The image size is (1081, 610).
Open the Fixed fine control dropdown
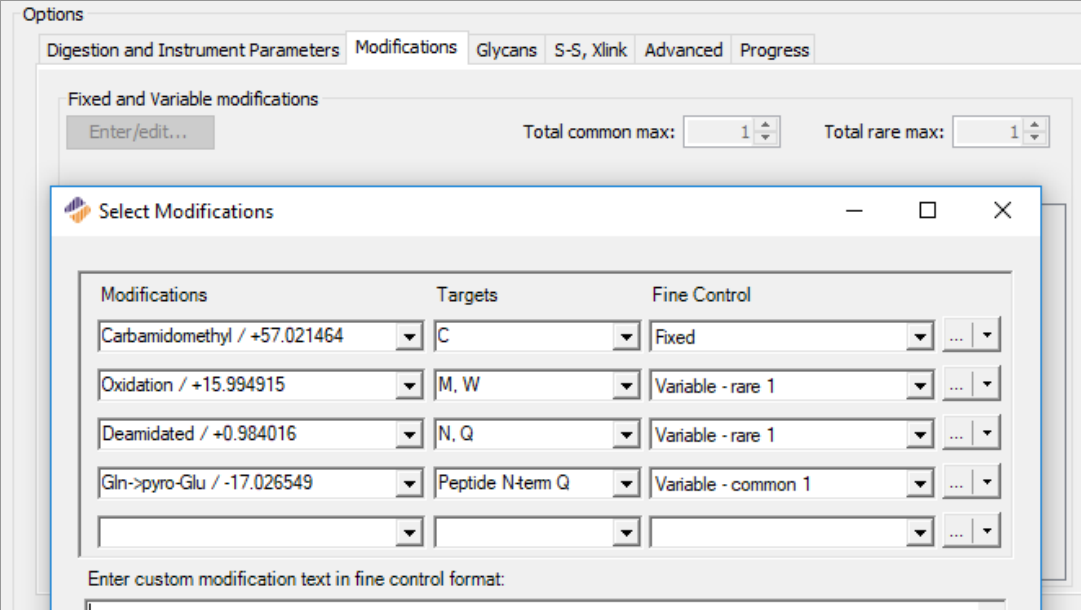point(921,337)
